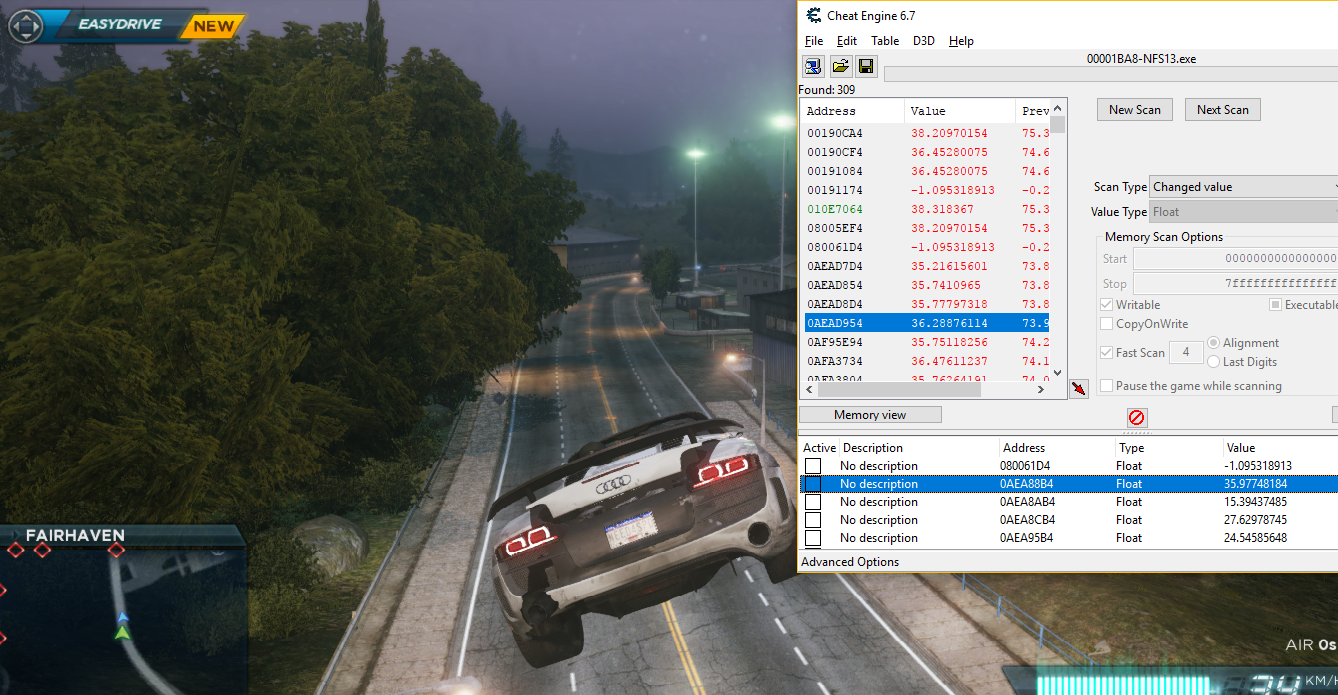Click the Stop address input field
This screenshot has width=1338, height=695.
click(1235, 284)
